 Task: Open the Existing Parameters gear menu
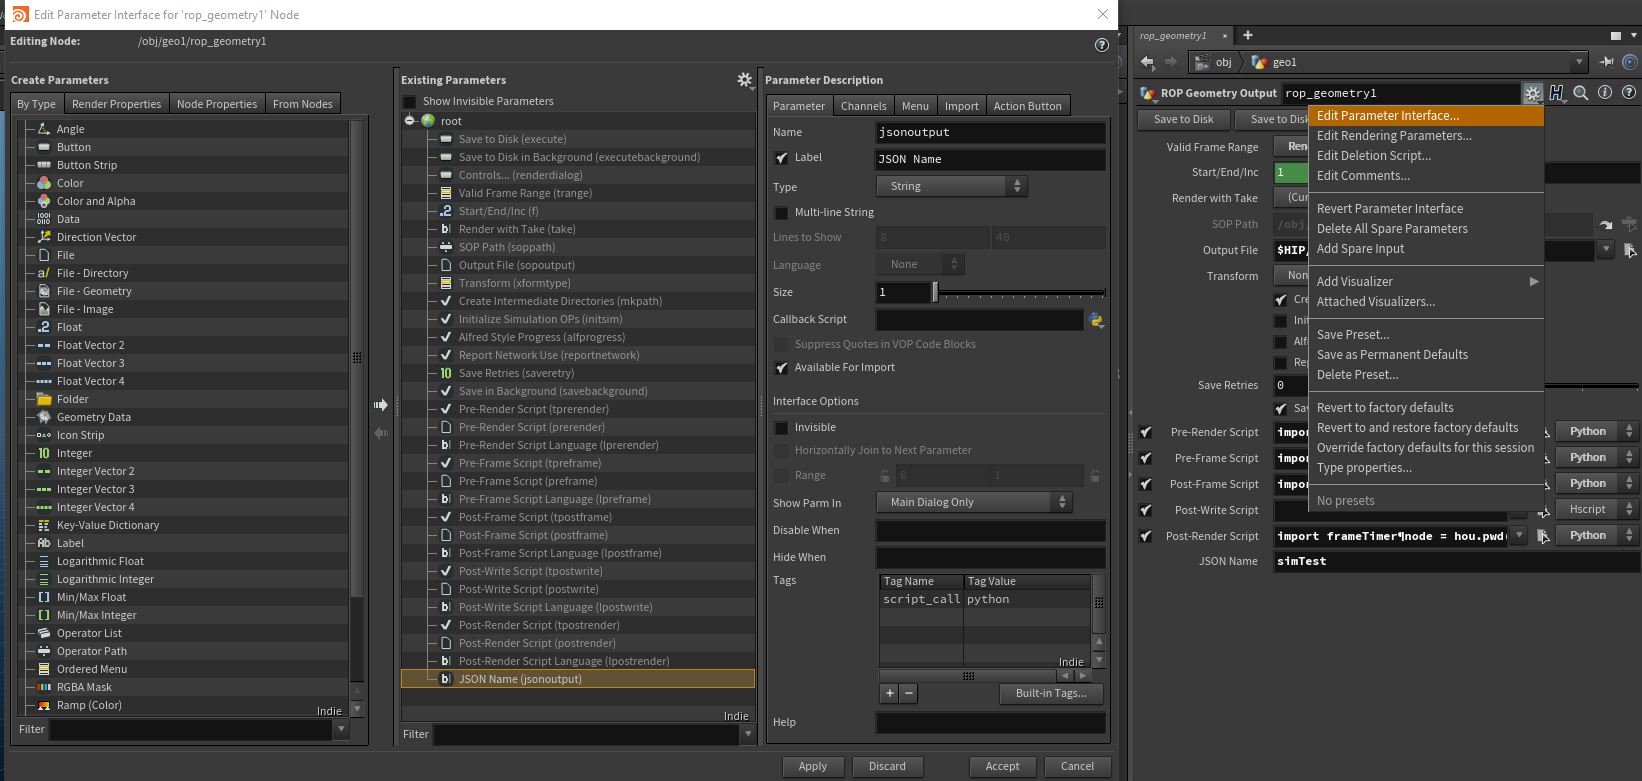coord(745,80)
